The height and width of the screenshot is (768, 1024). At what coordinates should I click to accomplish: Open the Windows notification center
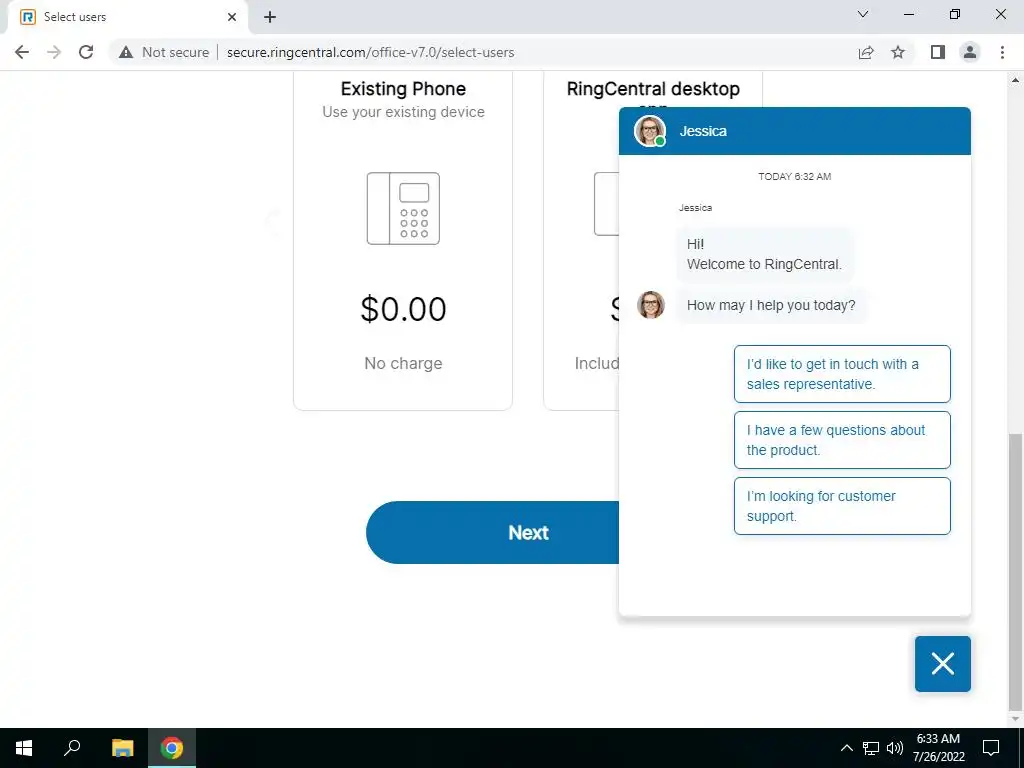tap(991, 748)
